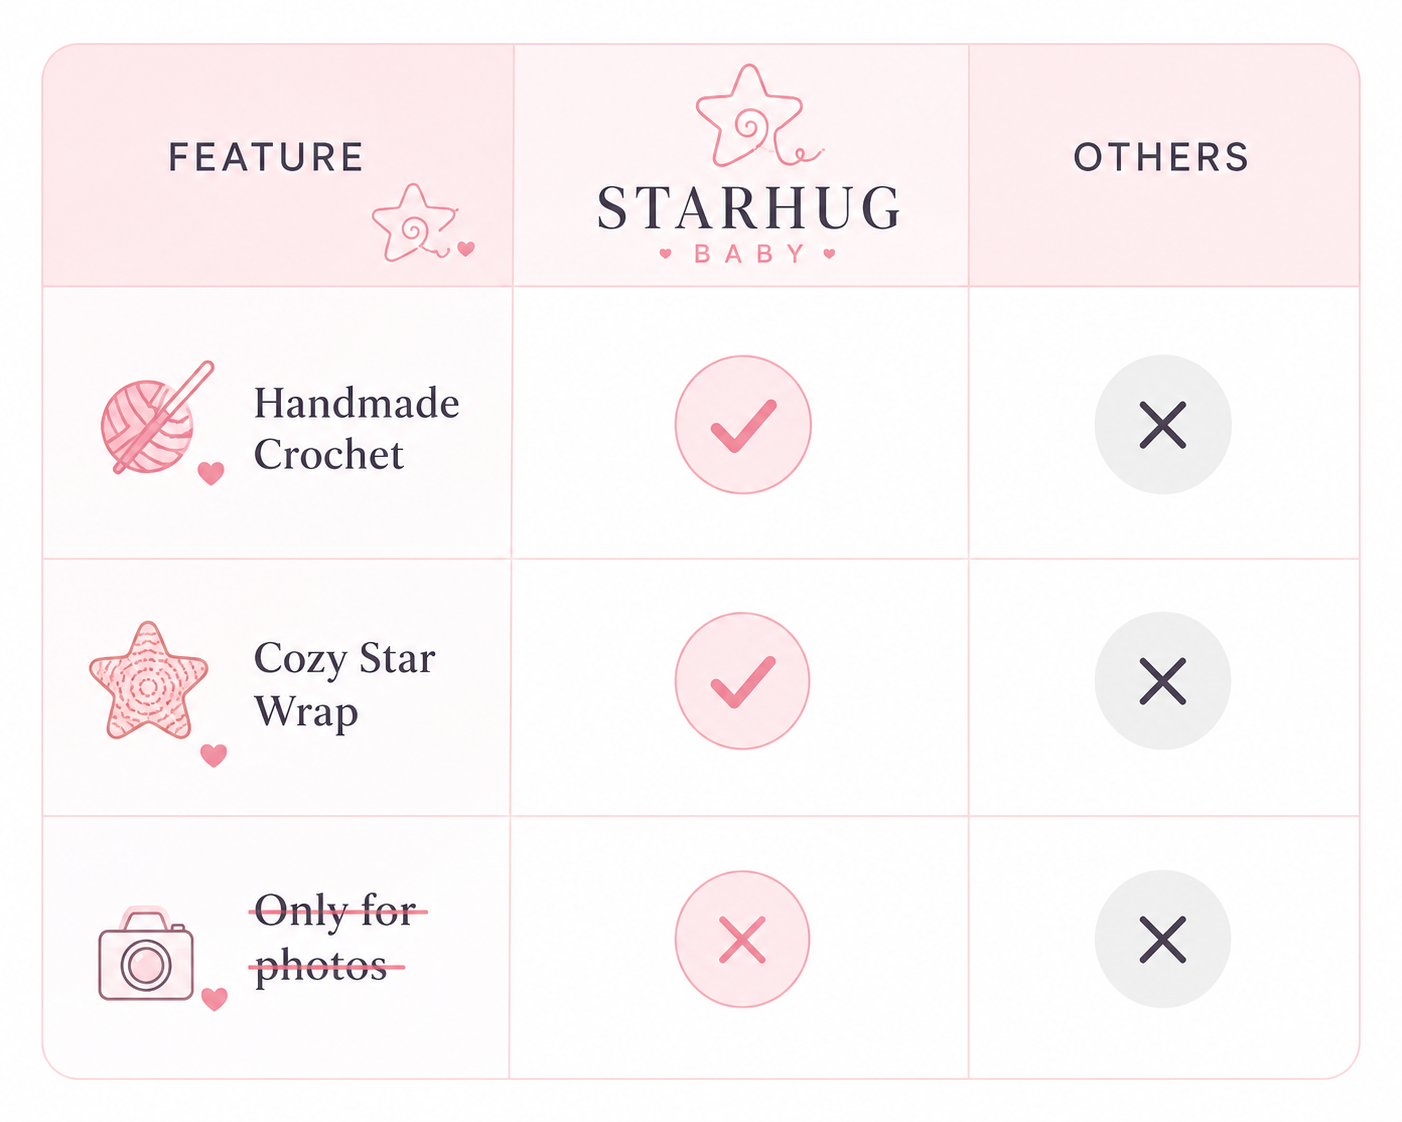Click the struck-through Only for photos text
This screenshot has width=1402, height=1122.
coord(337,938)
